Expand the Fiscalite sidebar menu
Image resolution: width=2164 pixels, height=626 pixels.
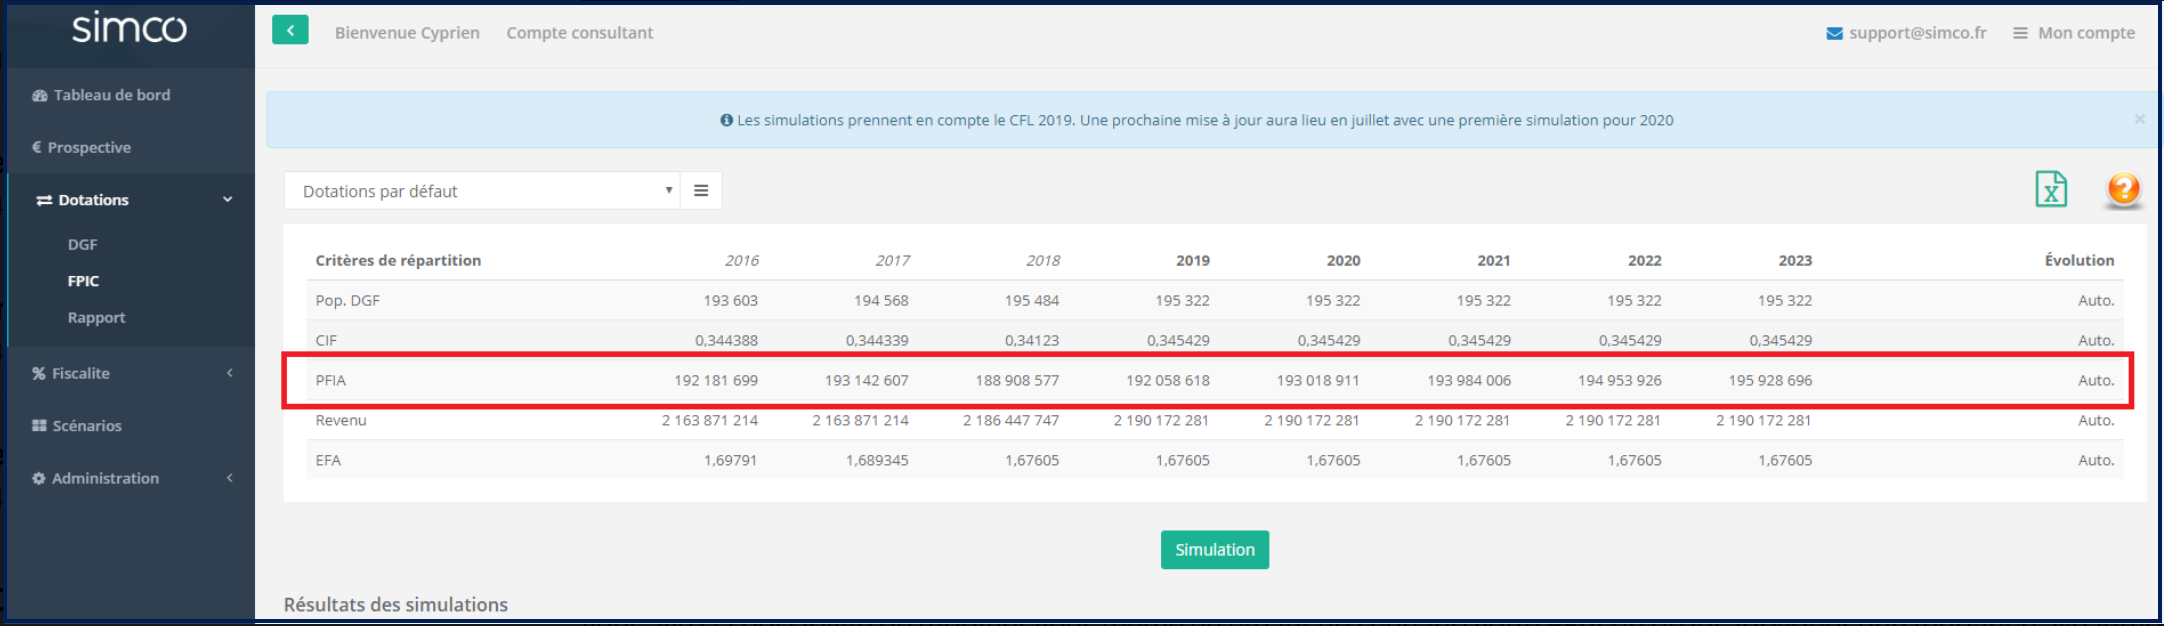229,373
